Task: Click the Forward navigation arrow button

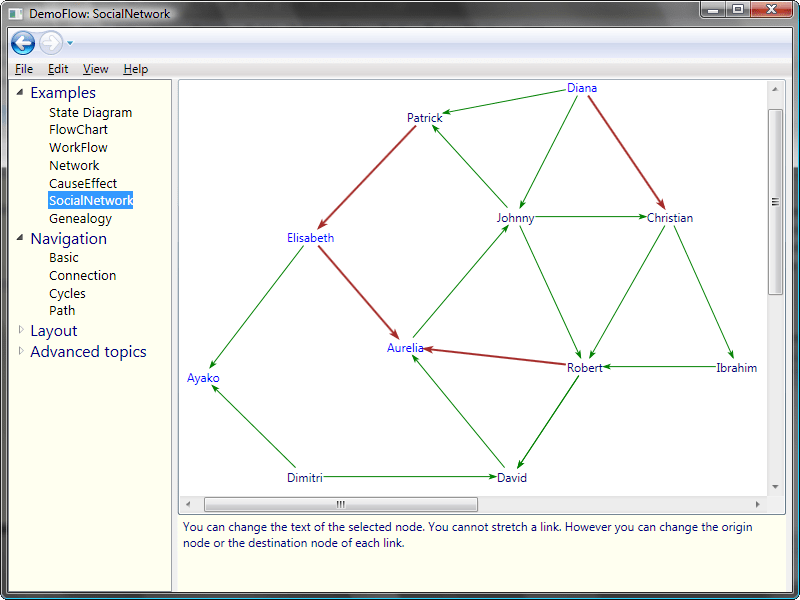Action: click(50, 42)
